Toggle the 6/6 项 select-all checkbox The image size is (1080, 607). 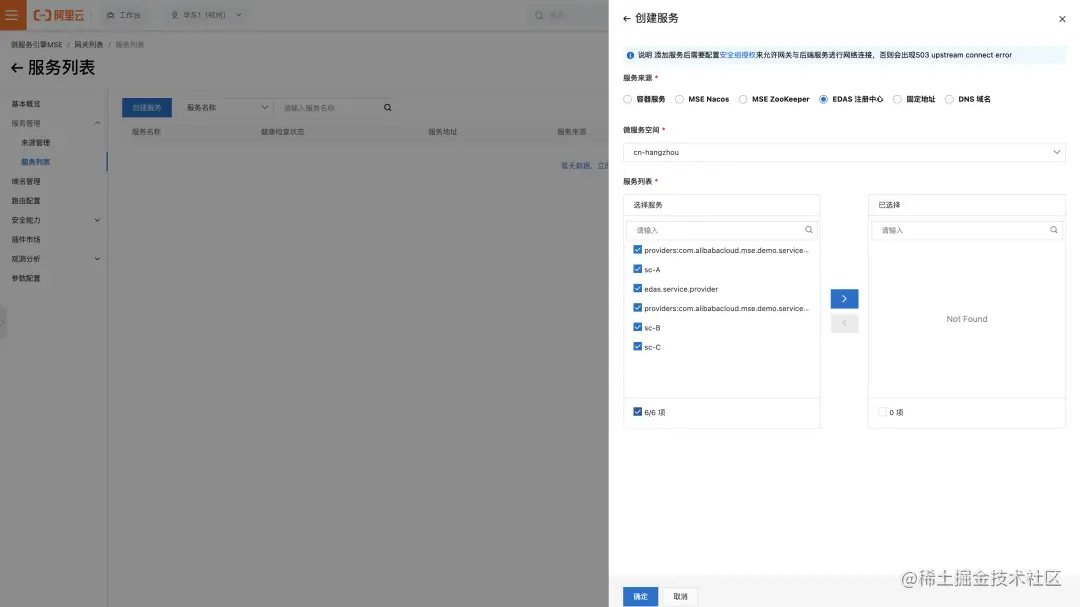(638, 412)
